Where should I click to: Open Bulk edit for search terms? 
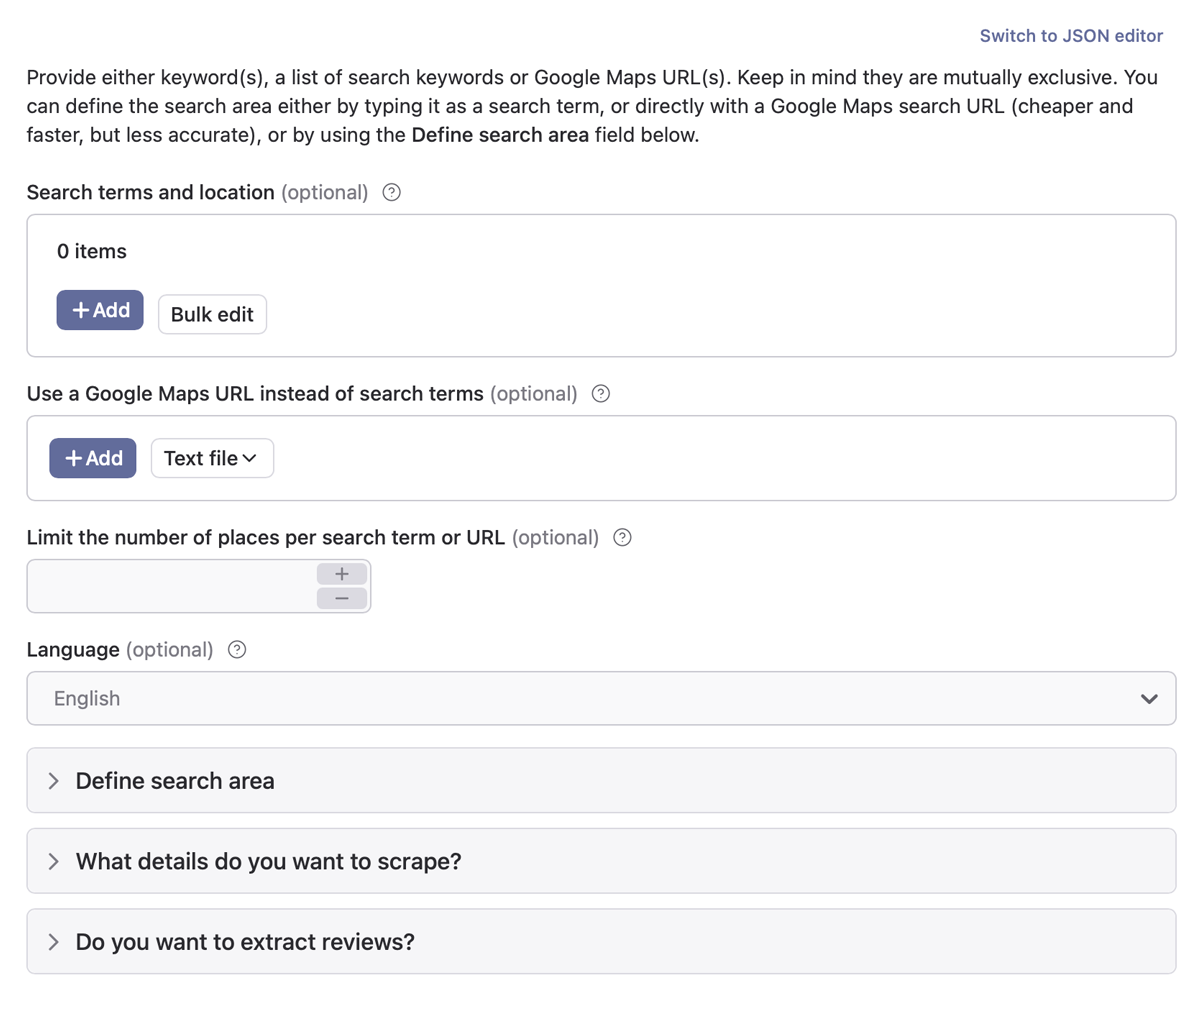pyautogui.click(x=212, y=314)
